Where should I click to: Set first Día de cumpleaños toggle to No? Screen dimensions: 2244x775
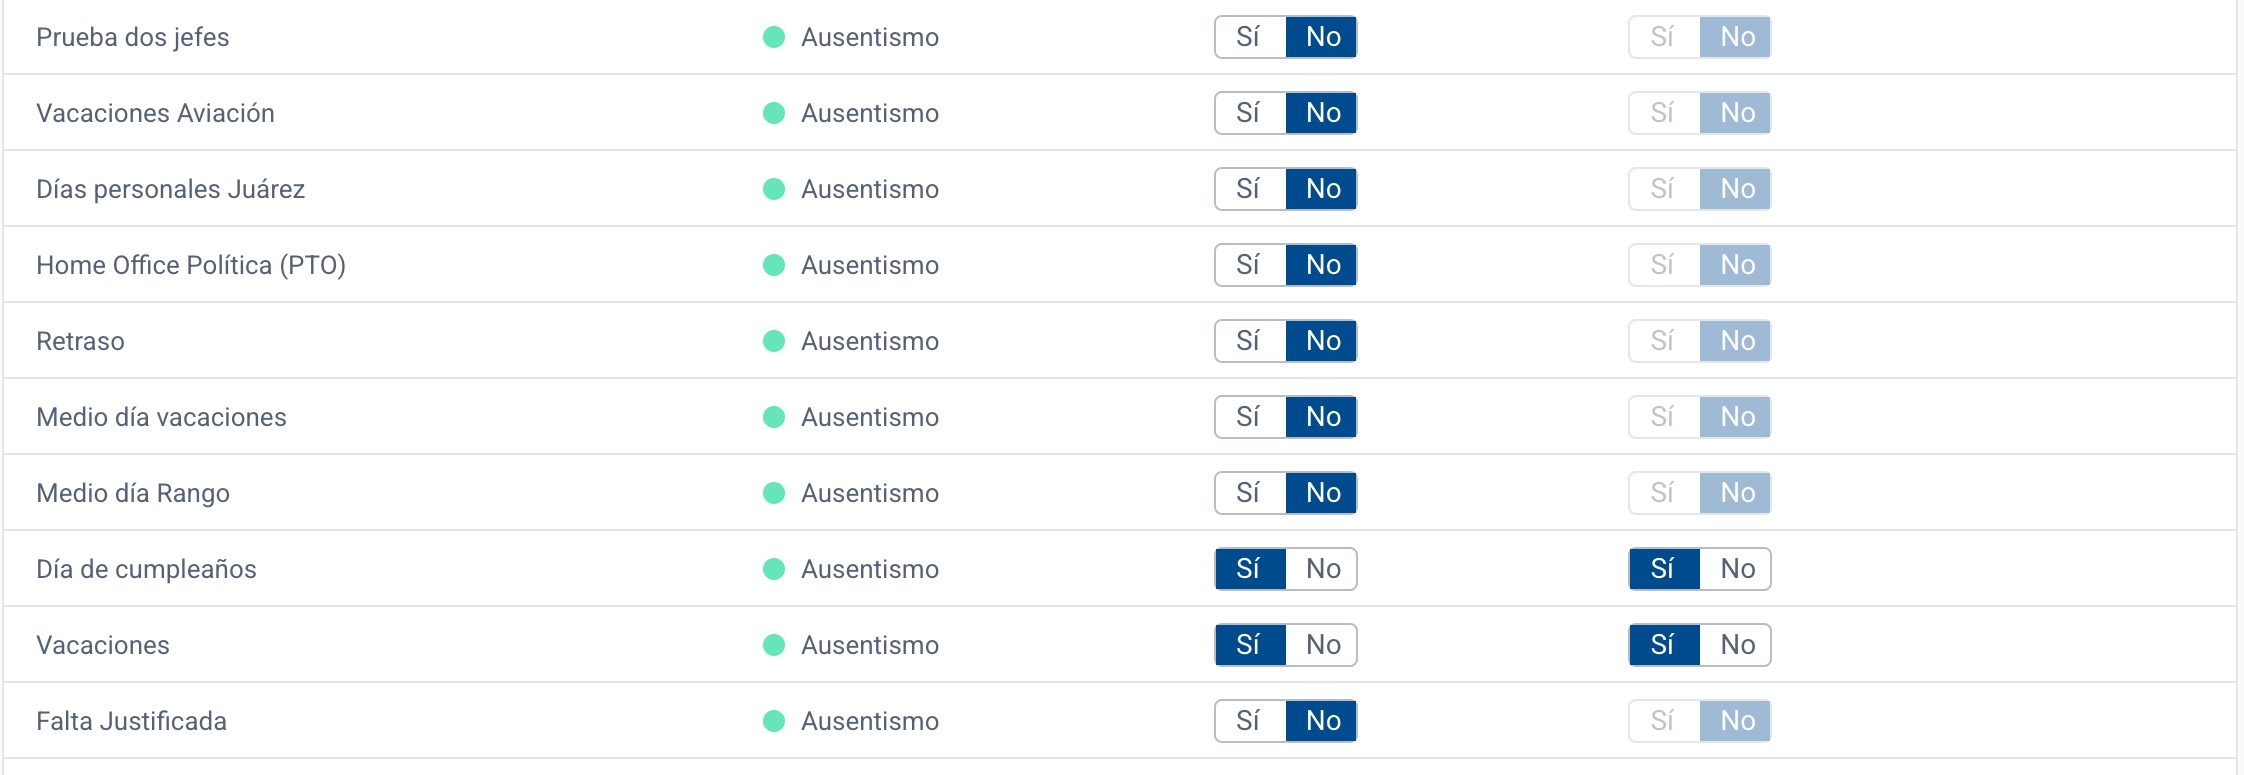(1322, 569)
